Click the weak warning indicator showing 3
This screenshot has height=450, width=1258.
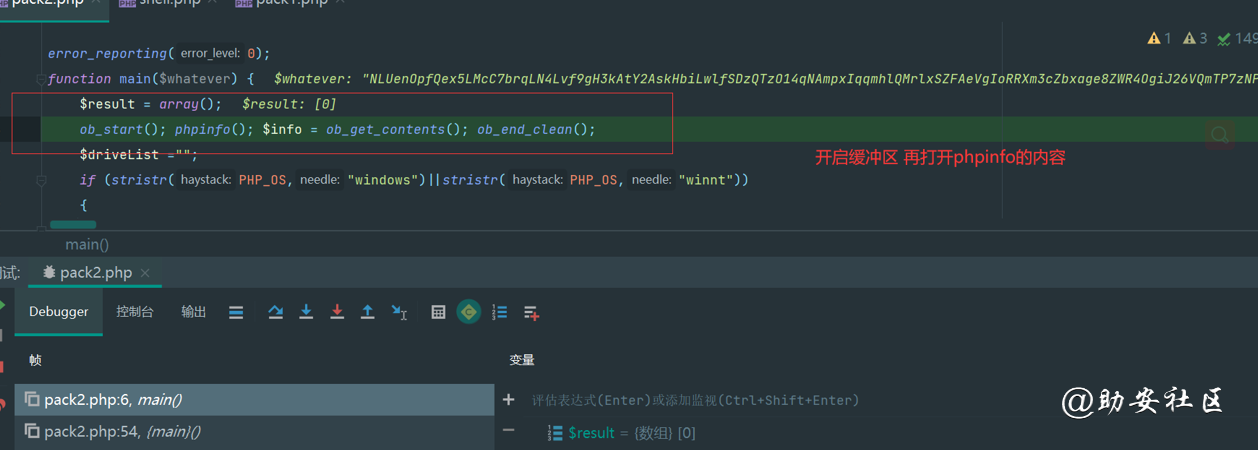click(1195, 38)
